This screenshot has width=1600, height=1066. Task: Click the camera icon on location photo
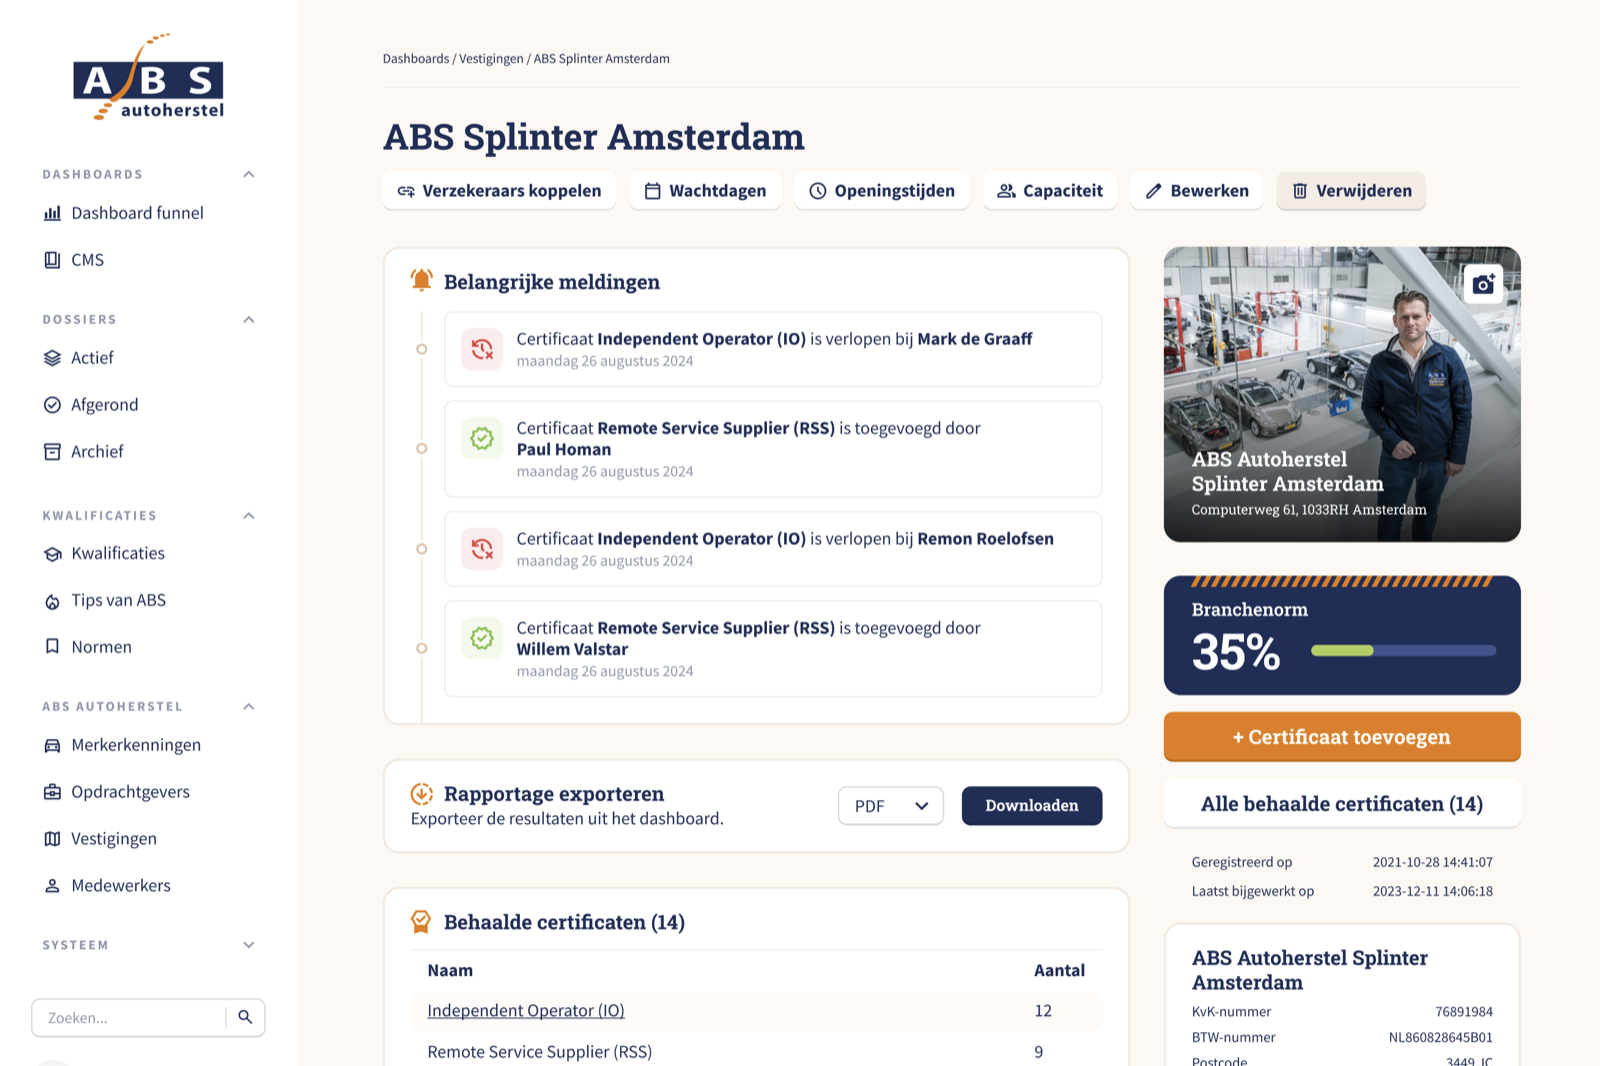[x=1484, y=284]
